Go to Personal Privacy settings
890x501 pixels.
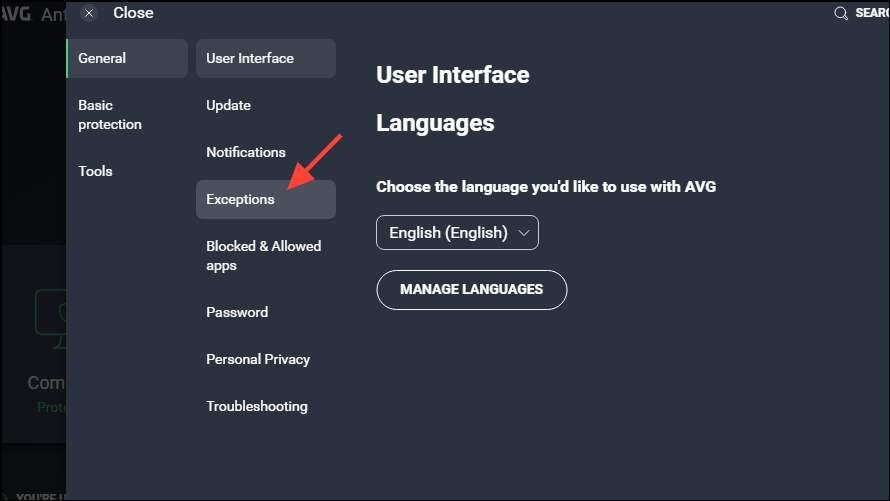coord(258,359)
